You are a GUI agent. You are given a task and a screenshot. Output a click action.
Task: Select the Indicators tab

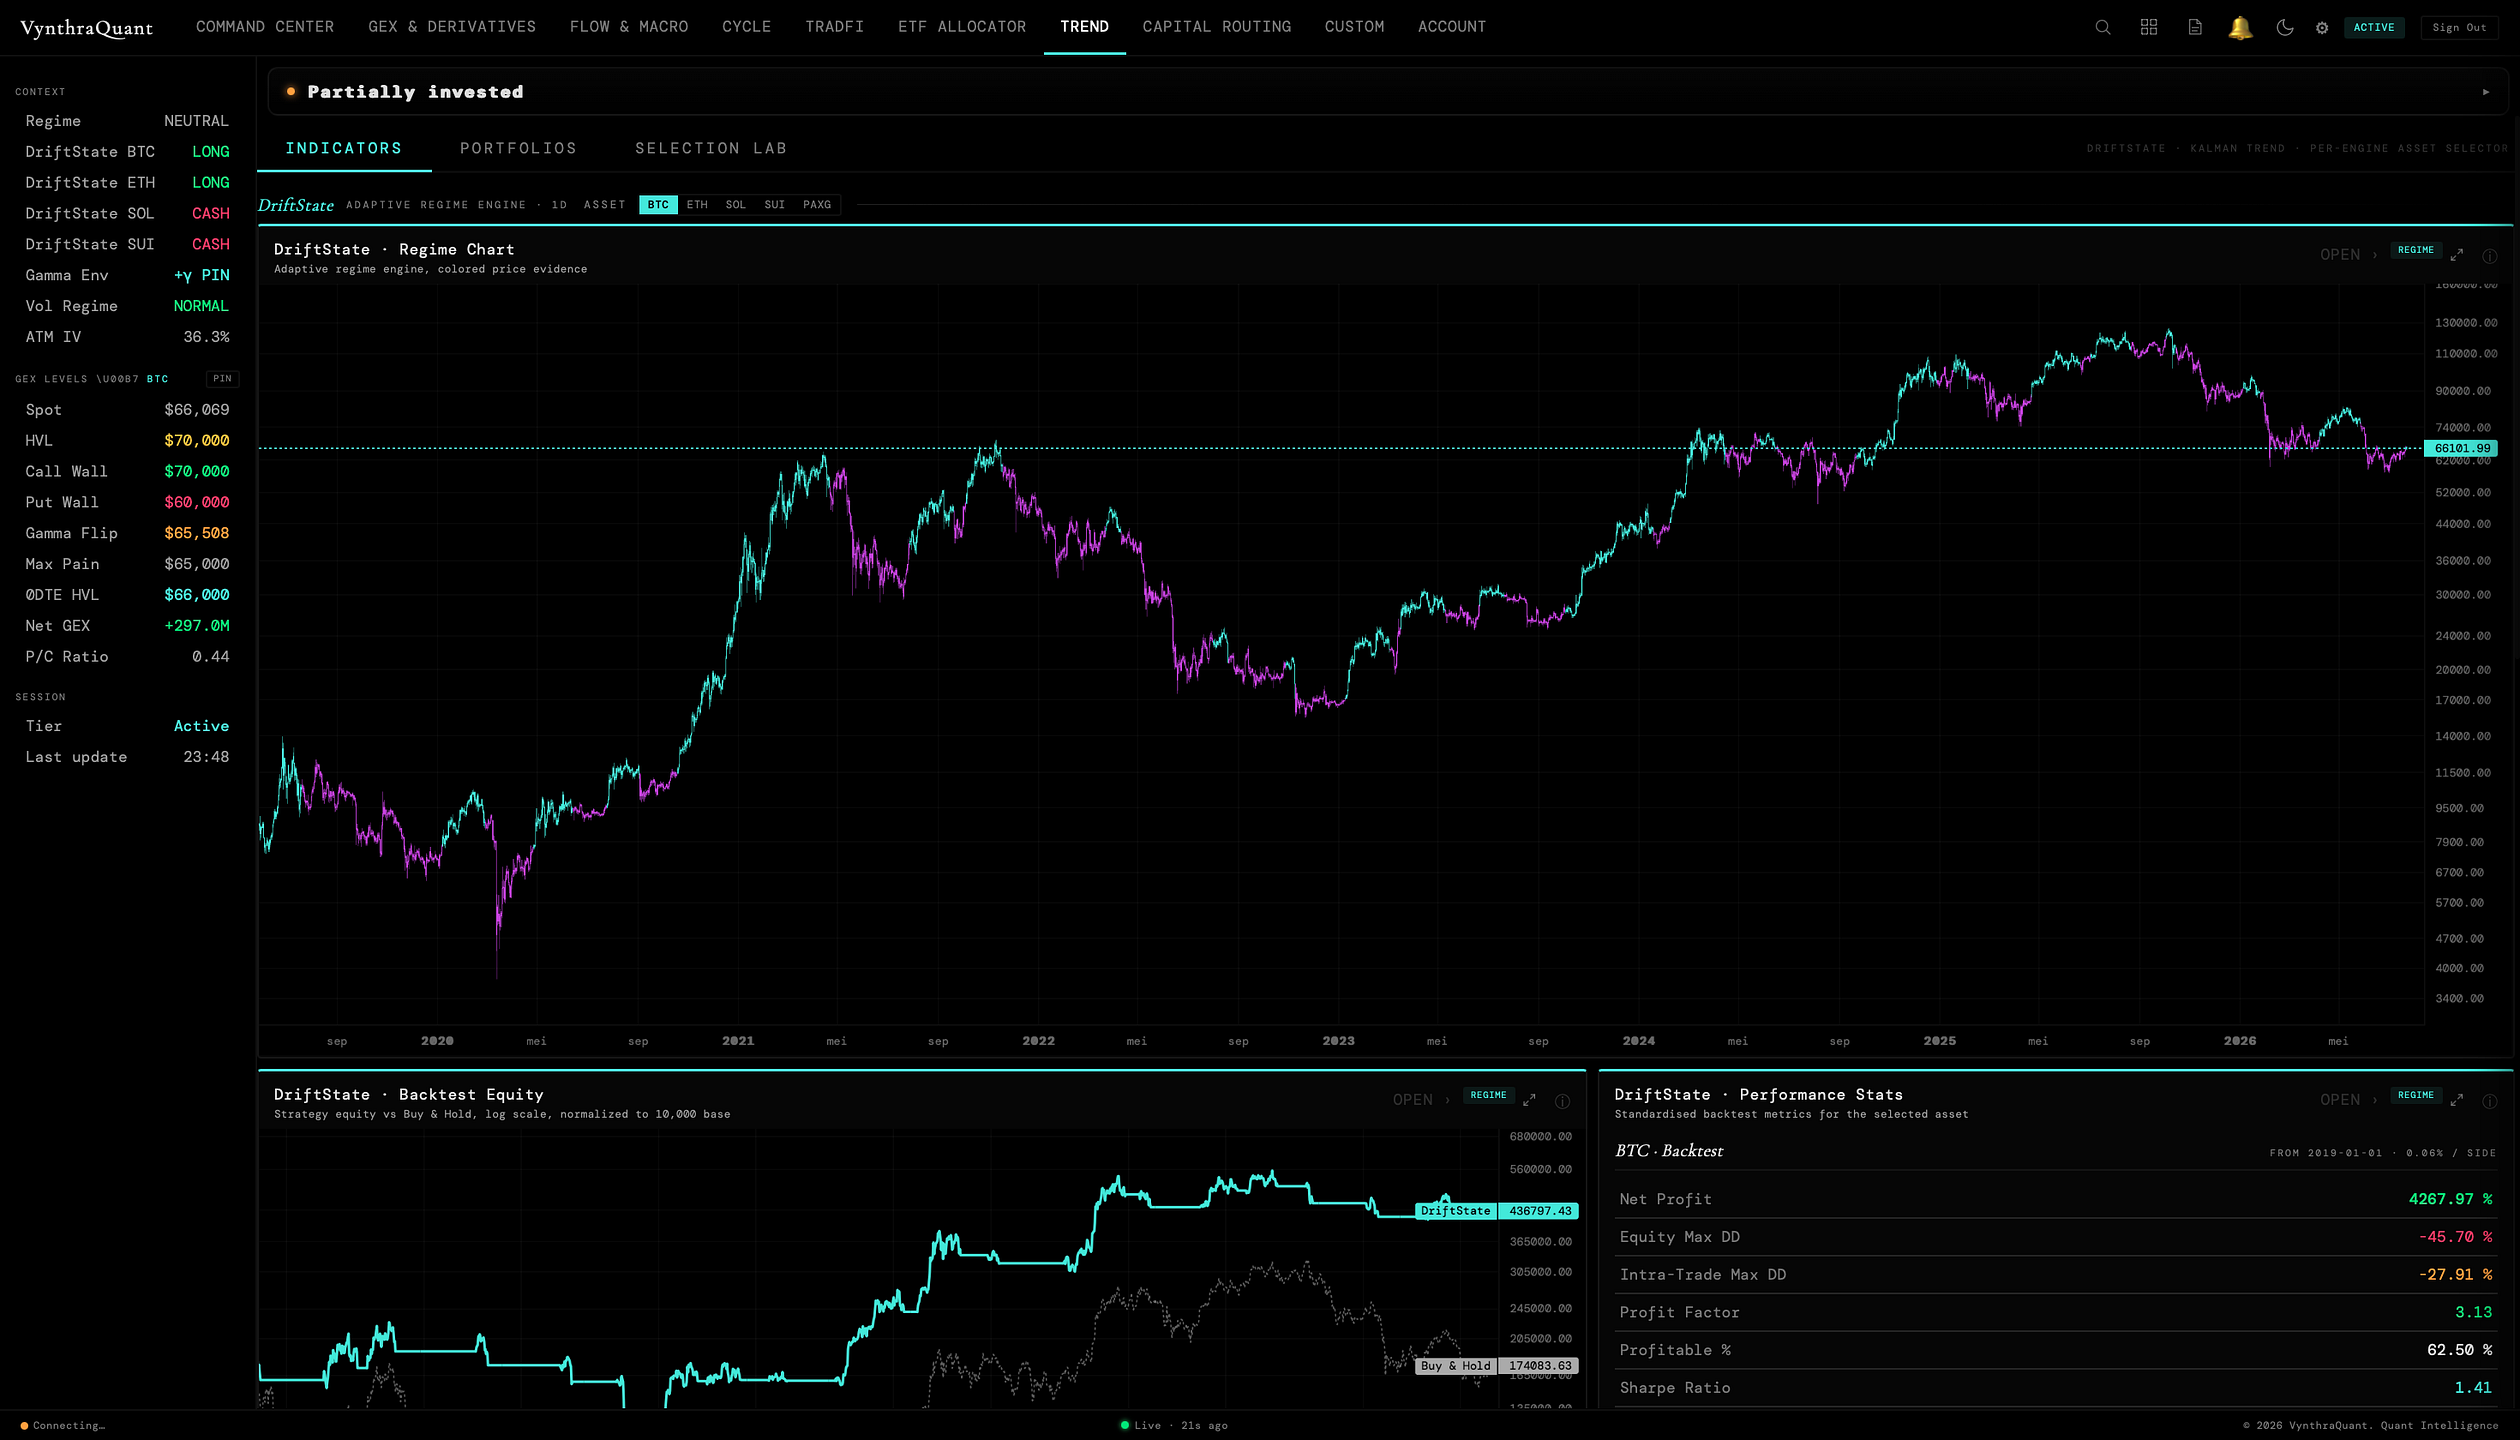(344, 148)
